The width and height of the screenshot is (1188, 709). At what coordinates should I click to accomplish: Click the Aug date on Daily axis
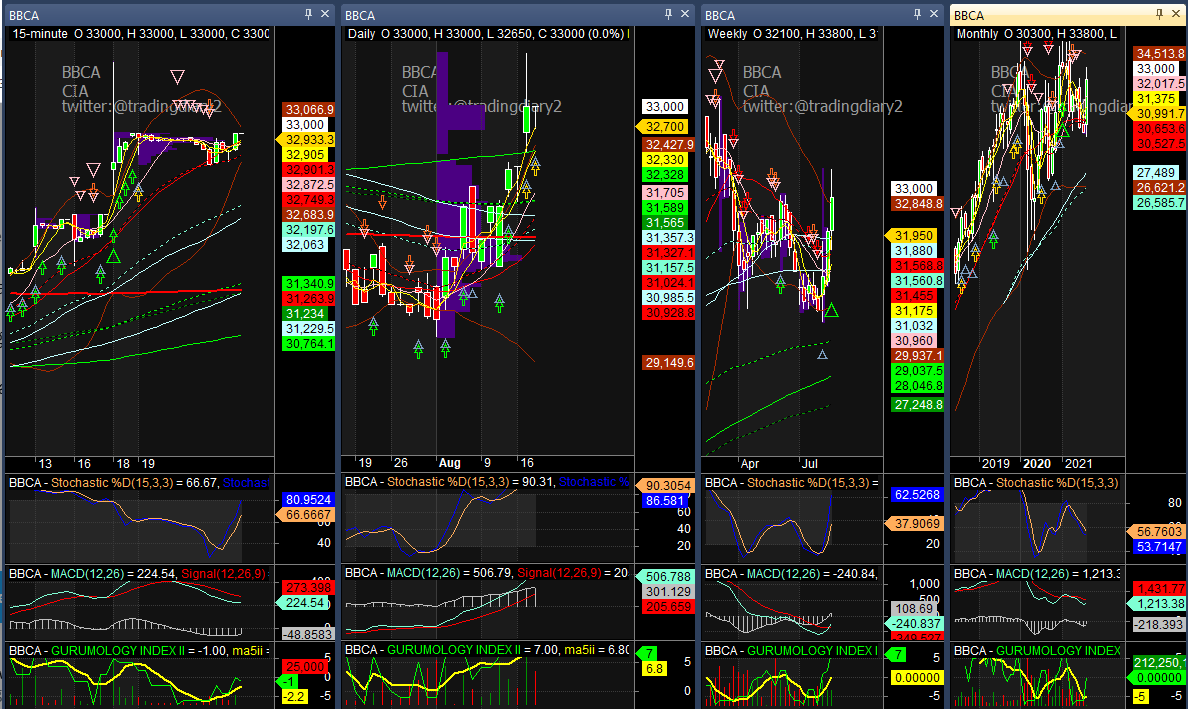tap(449, 463)
